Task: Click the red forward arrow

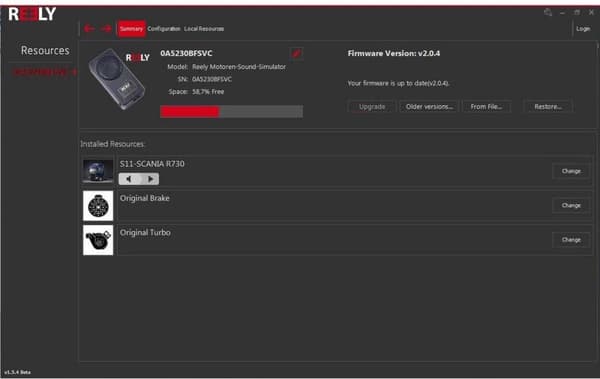Action: [x=106, y=29]
